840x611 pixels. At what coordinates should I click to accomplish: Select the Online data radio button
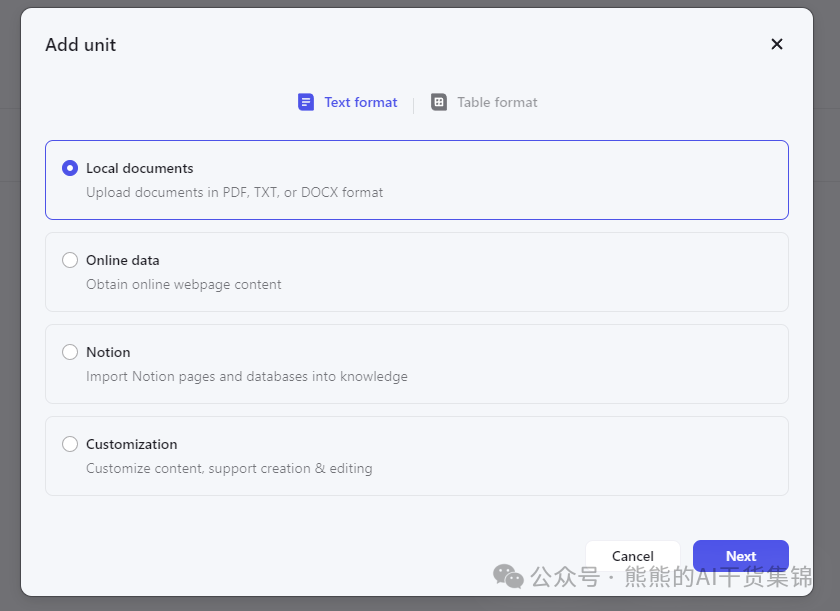(70, 260)
